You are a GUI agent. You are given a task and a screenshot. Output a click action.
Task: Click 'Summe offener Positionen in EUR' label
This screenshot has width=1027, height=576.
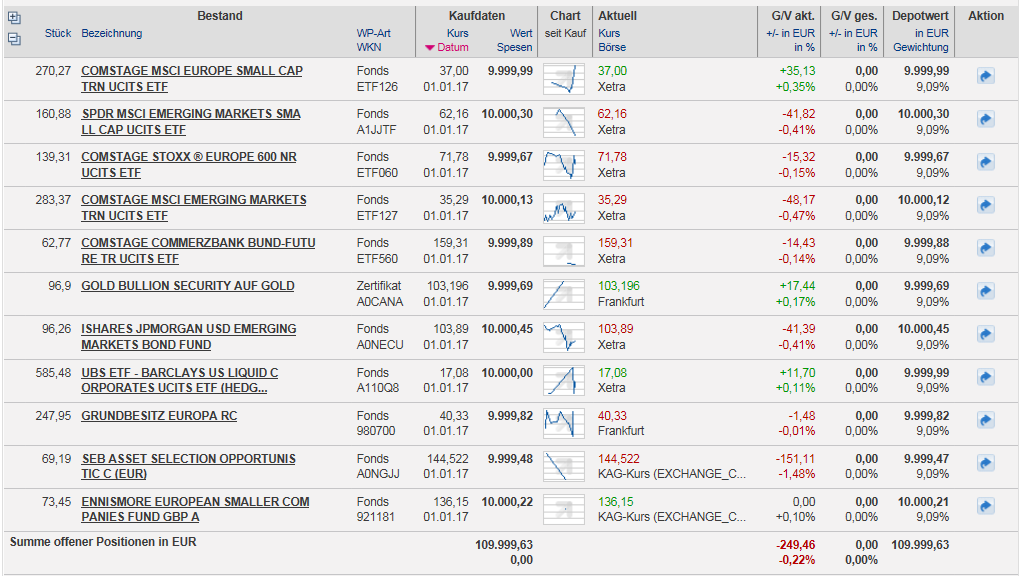pyautogui.click(x=103, y=542)
